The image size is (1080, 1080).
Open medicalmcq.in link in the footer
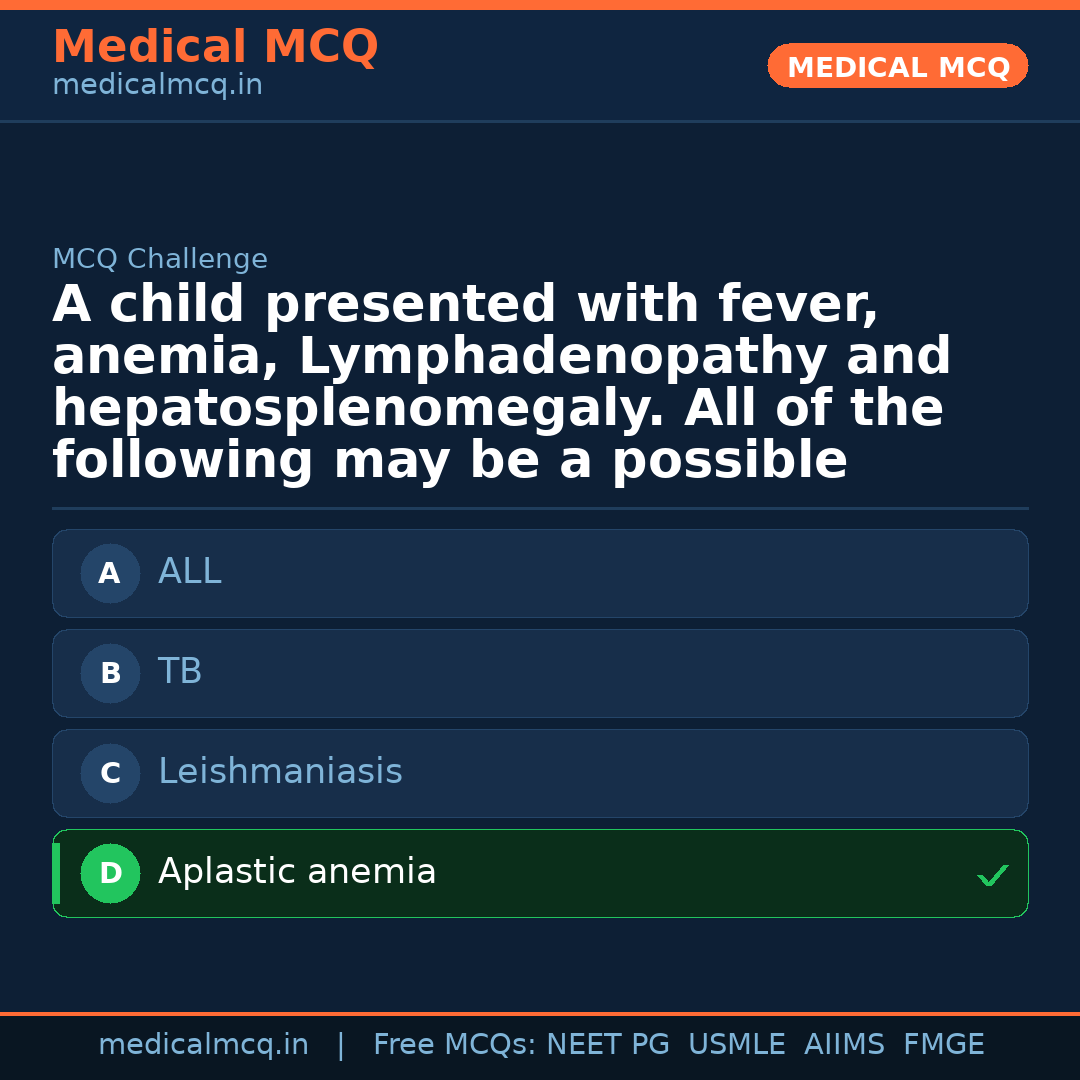coord(203,1045)
